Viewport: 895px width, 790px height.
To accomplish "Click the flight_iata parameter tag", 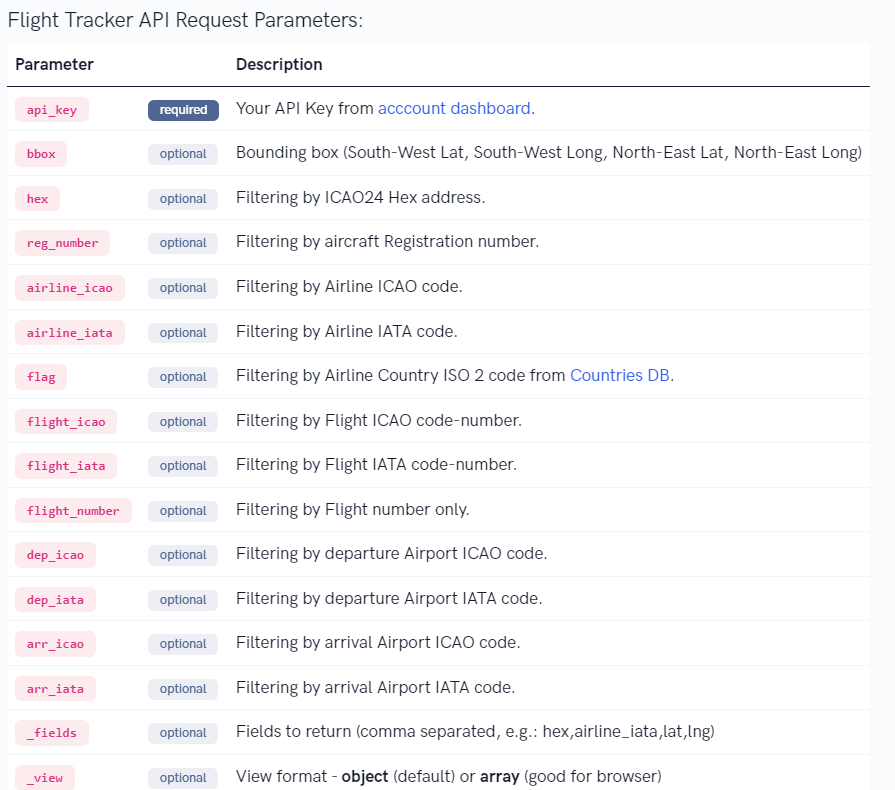I will (x=66, y=466).
